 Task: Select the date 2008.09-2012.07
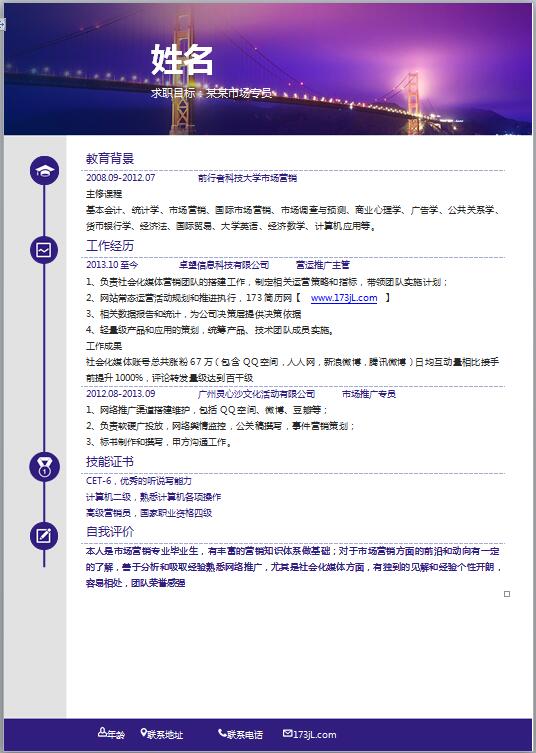pos(121,178)
